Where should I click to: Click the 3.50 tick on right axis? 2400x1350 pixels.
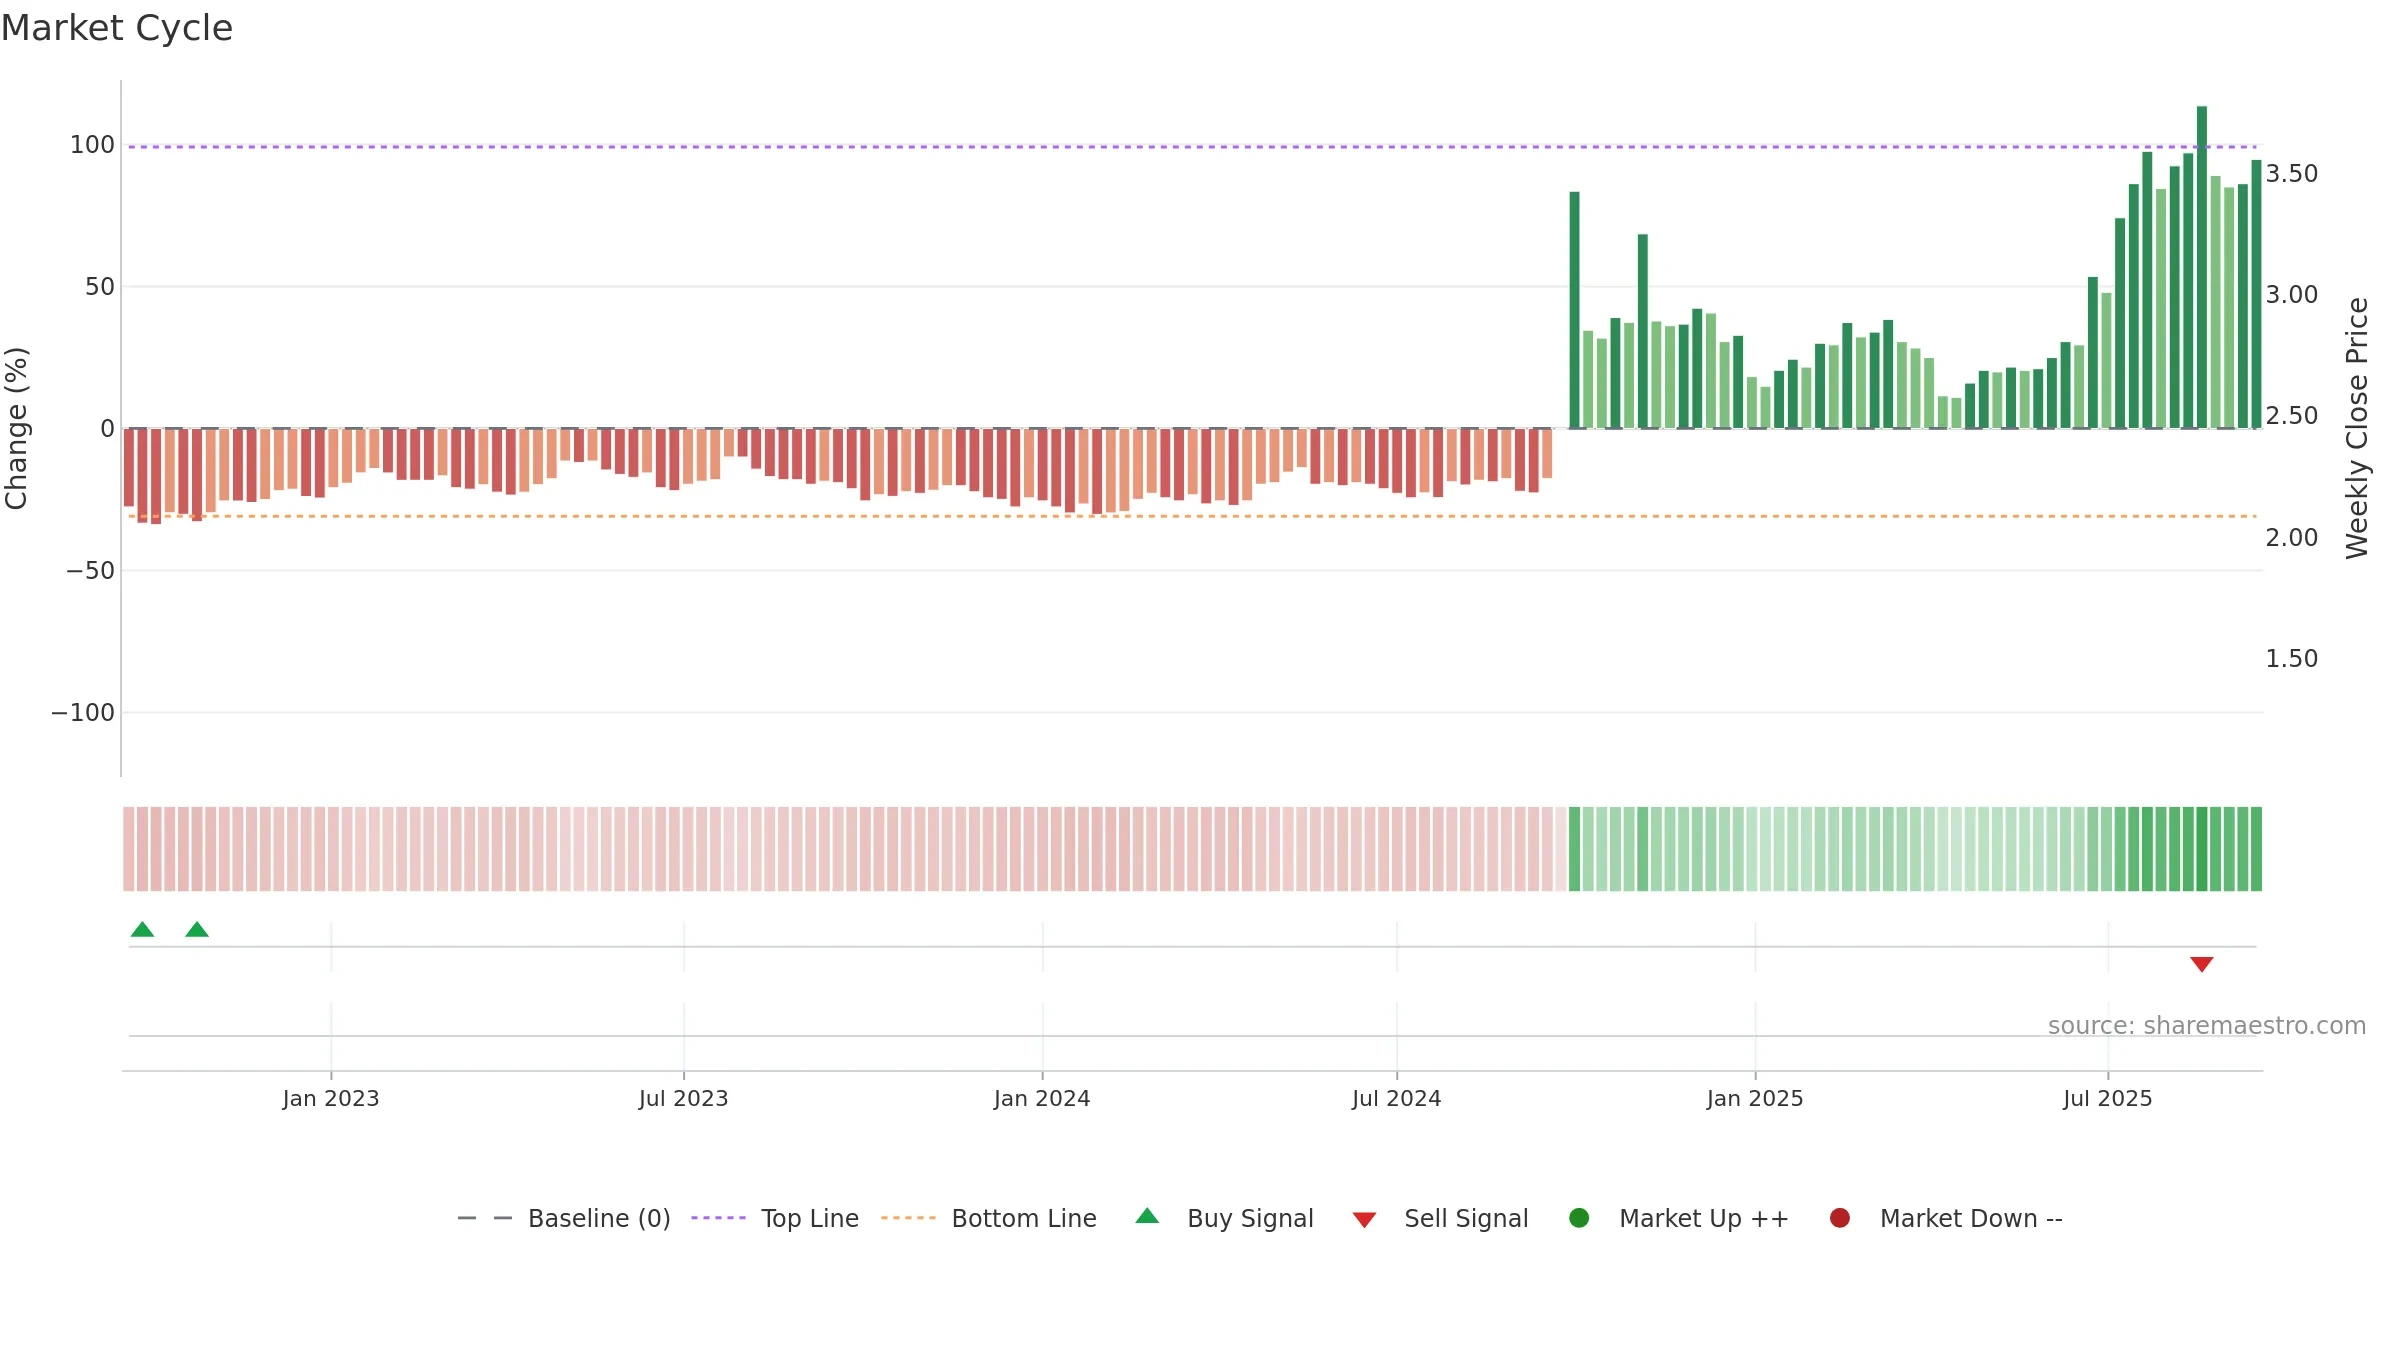pyautogui.click(x=2292, y=174)
